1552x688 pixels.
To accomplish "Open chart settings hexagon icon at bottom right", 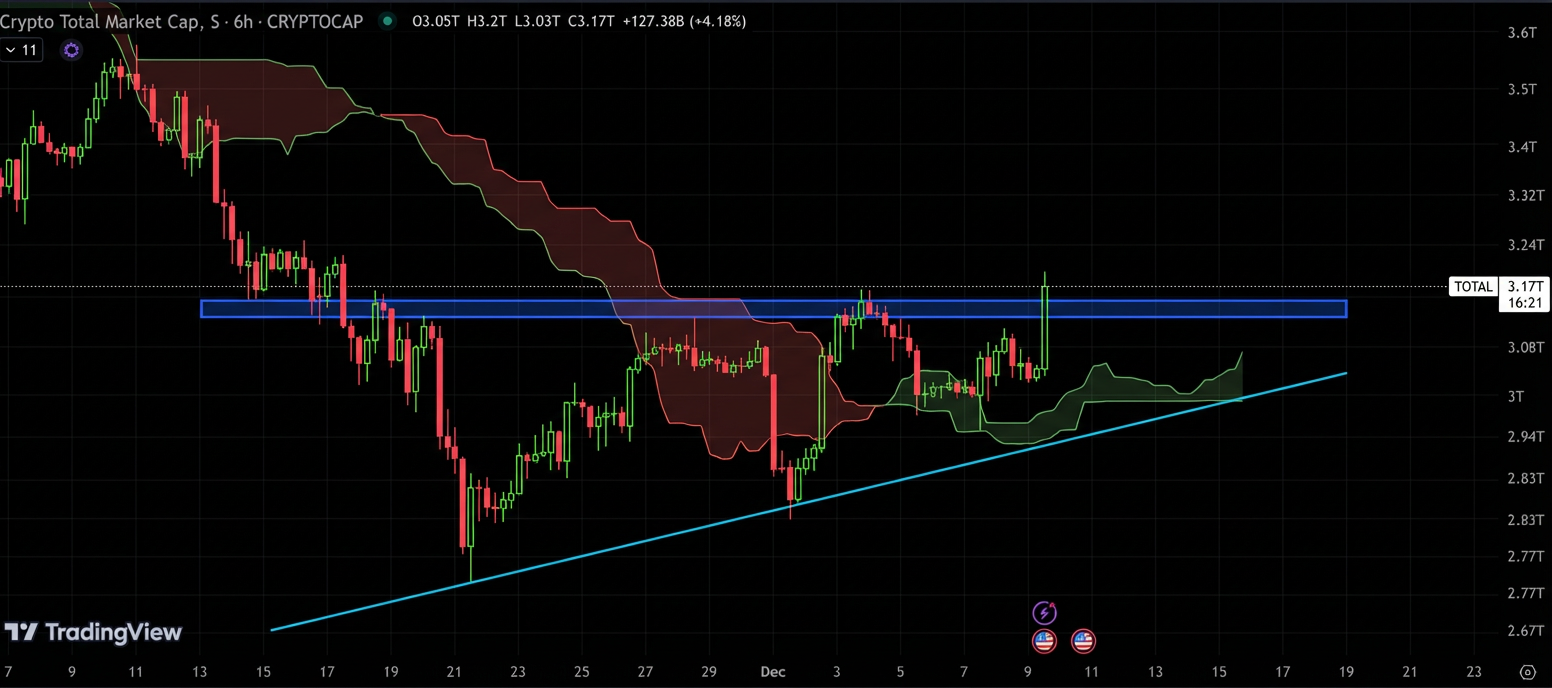I will click(1527, 671).
